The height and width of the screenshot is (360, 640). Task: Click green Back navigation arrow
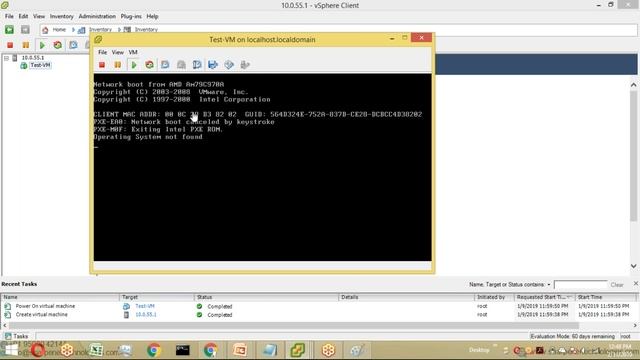coord(9,29)
